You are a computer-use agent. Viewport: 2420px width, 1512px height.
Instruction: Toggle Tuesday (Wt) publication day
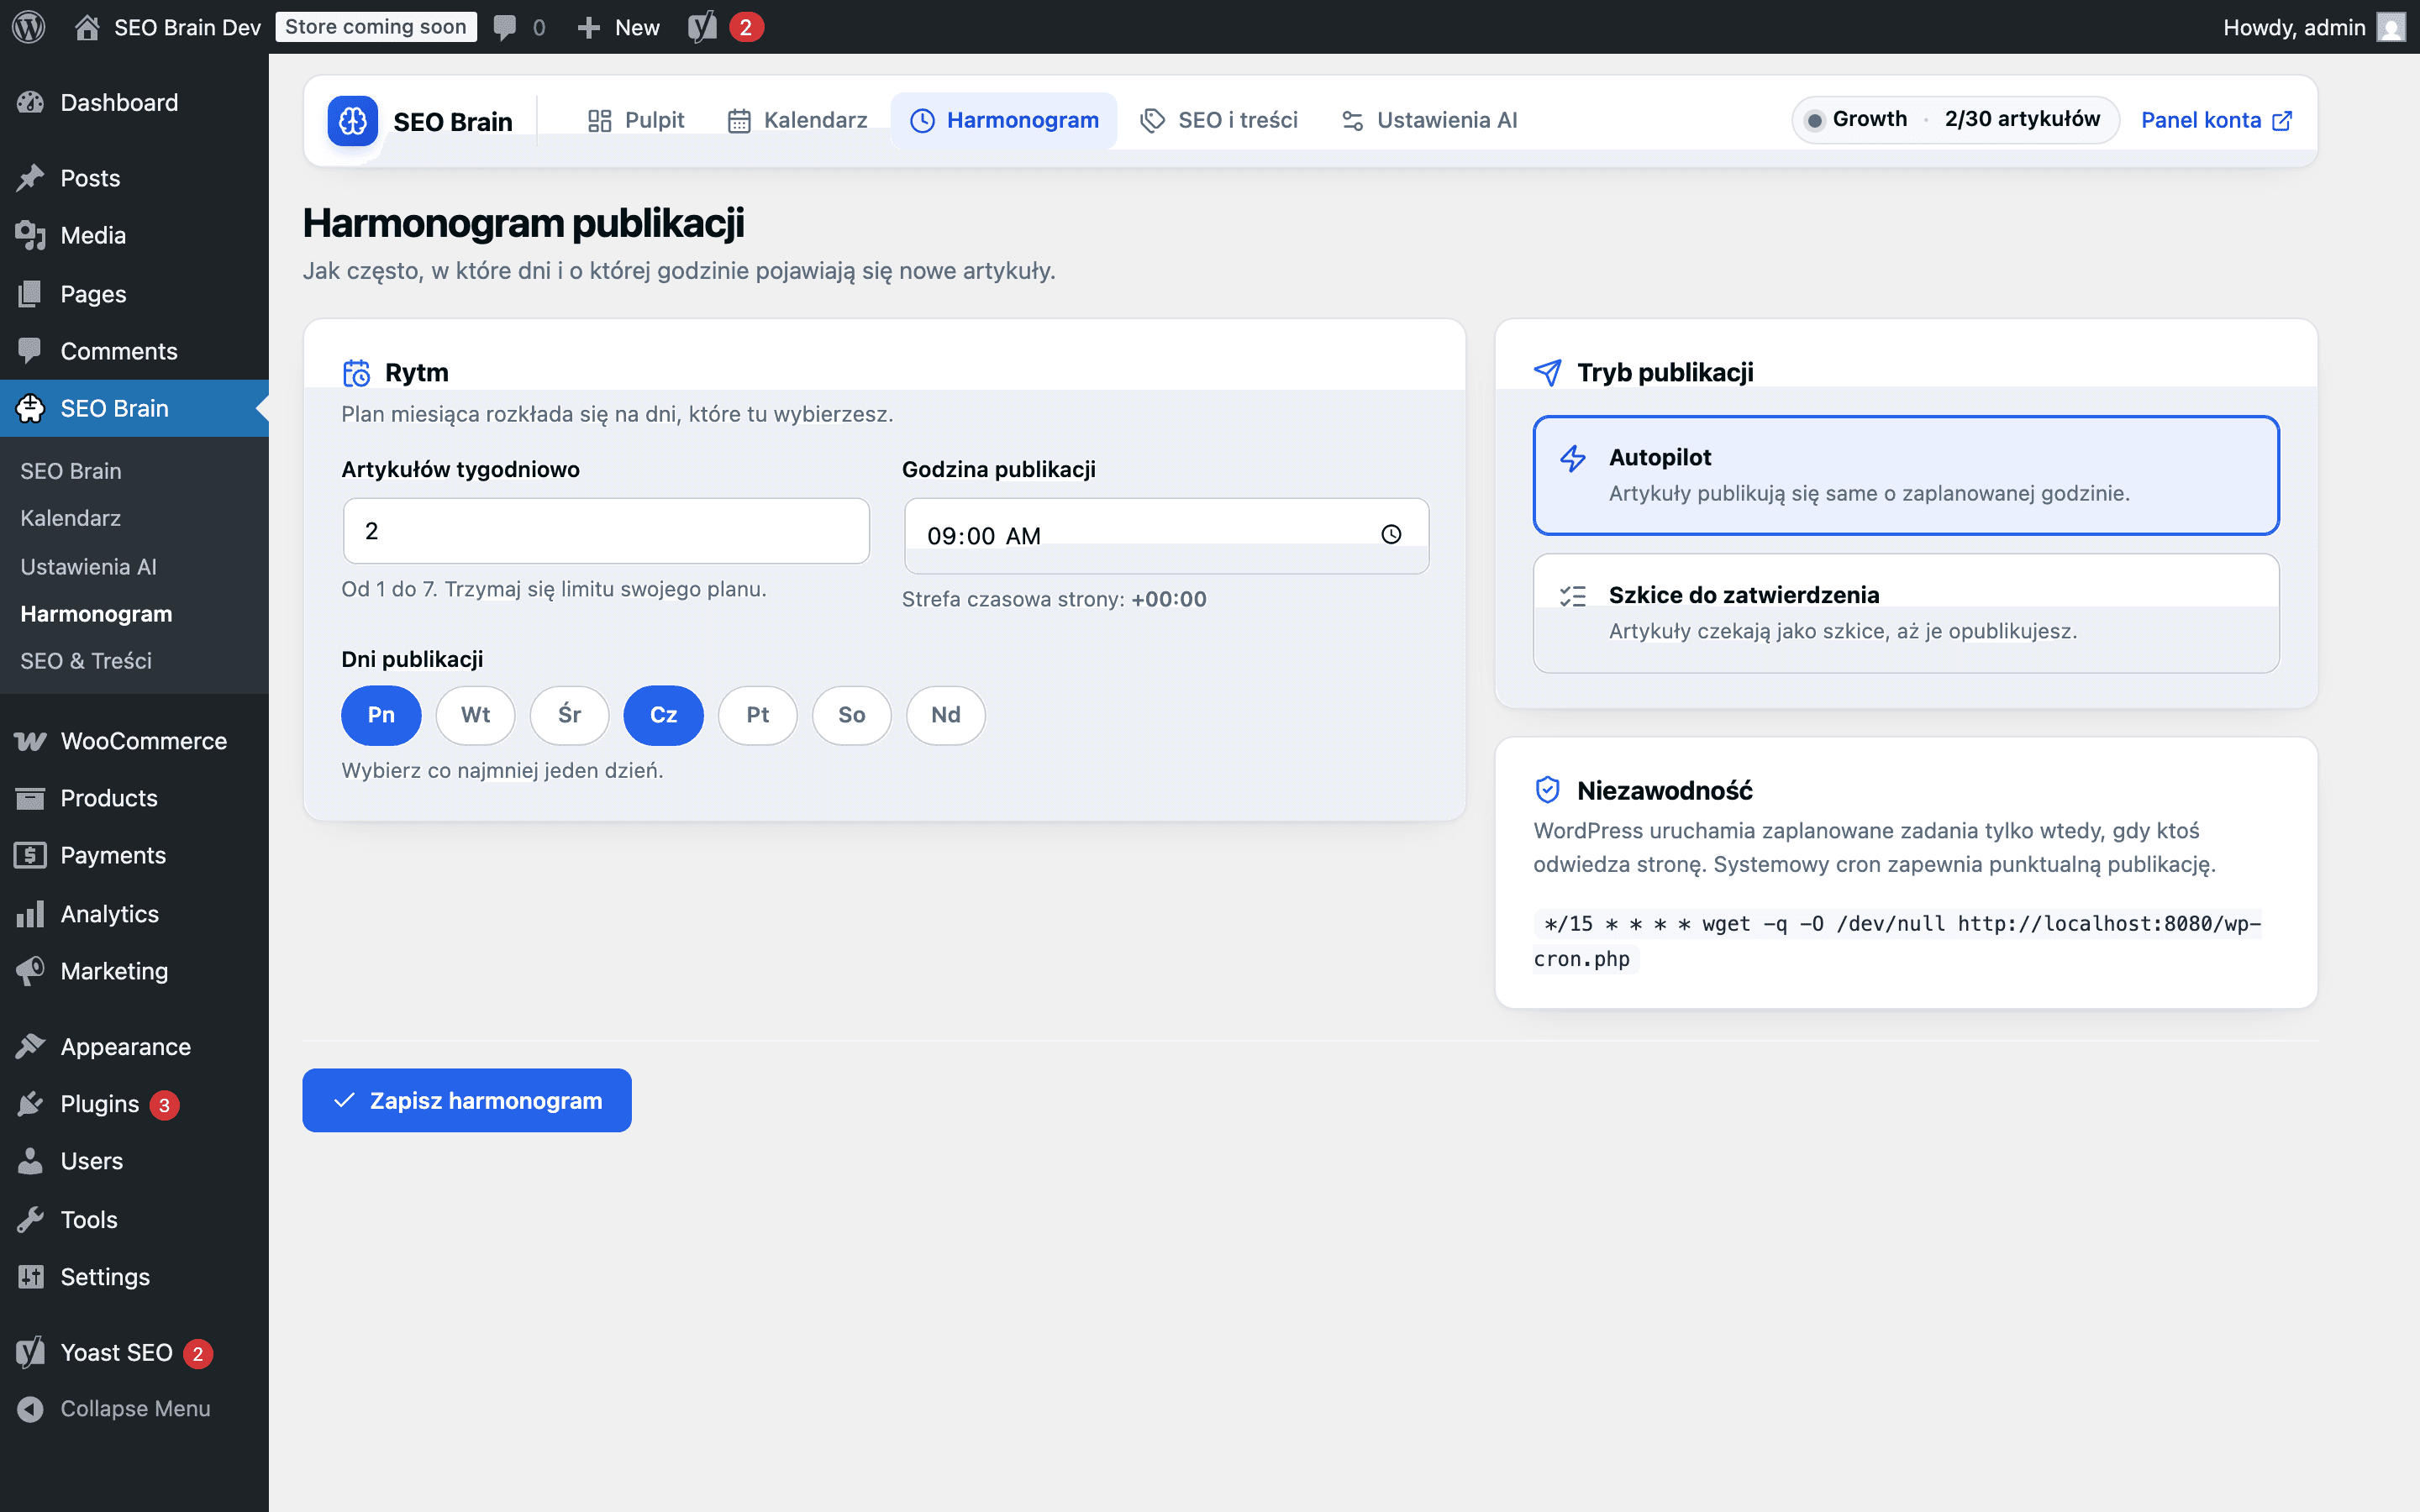pos(475,715)
